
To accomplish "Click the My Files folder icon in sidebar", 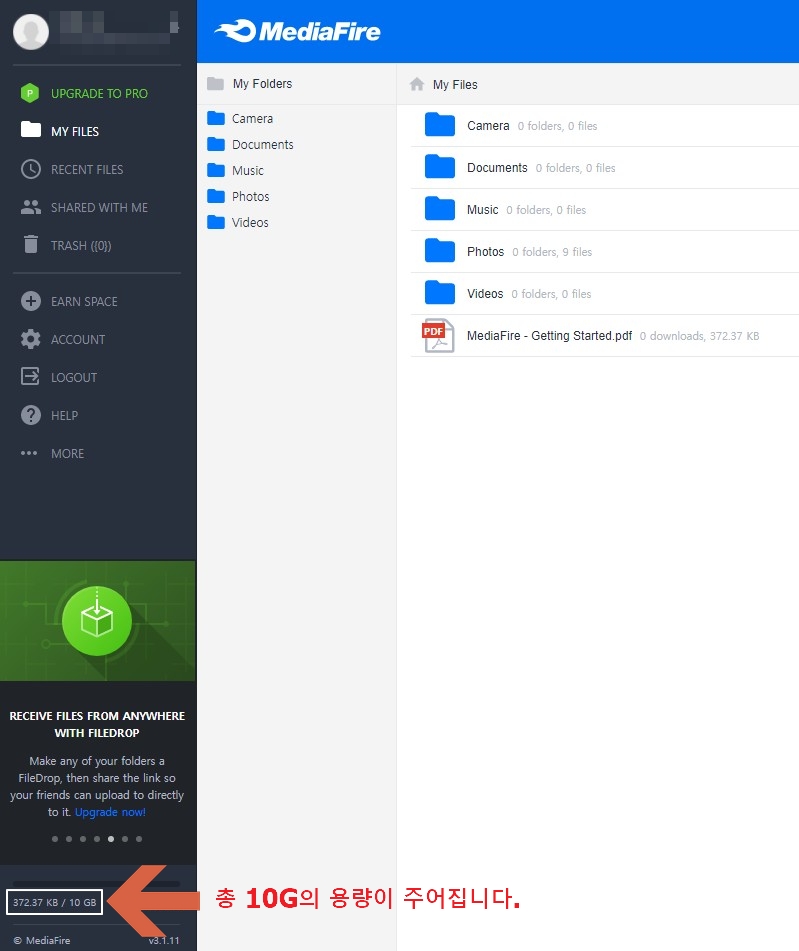I will coord(31,130).
